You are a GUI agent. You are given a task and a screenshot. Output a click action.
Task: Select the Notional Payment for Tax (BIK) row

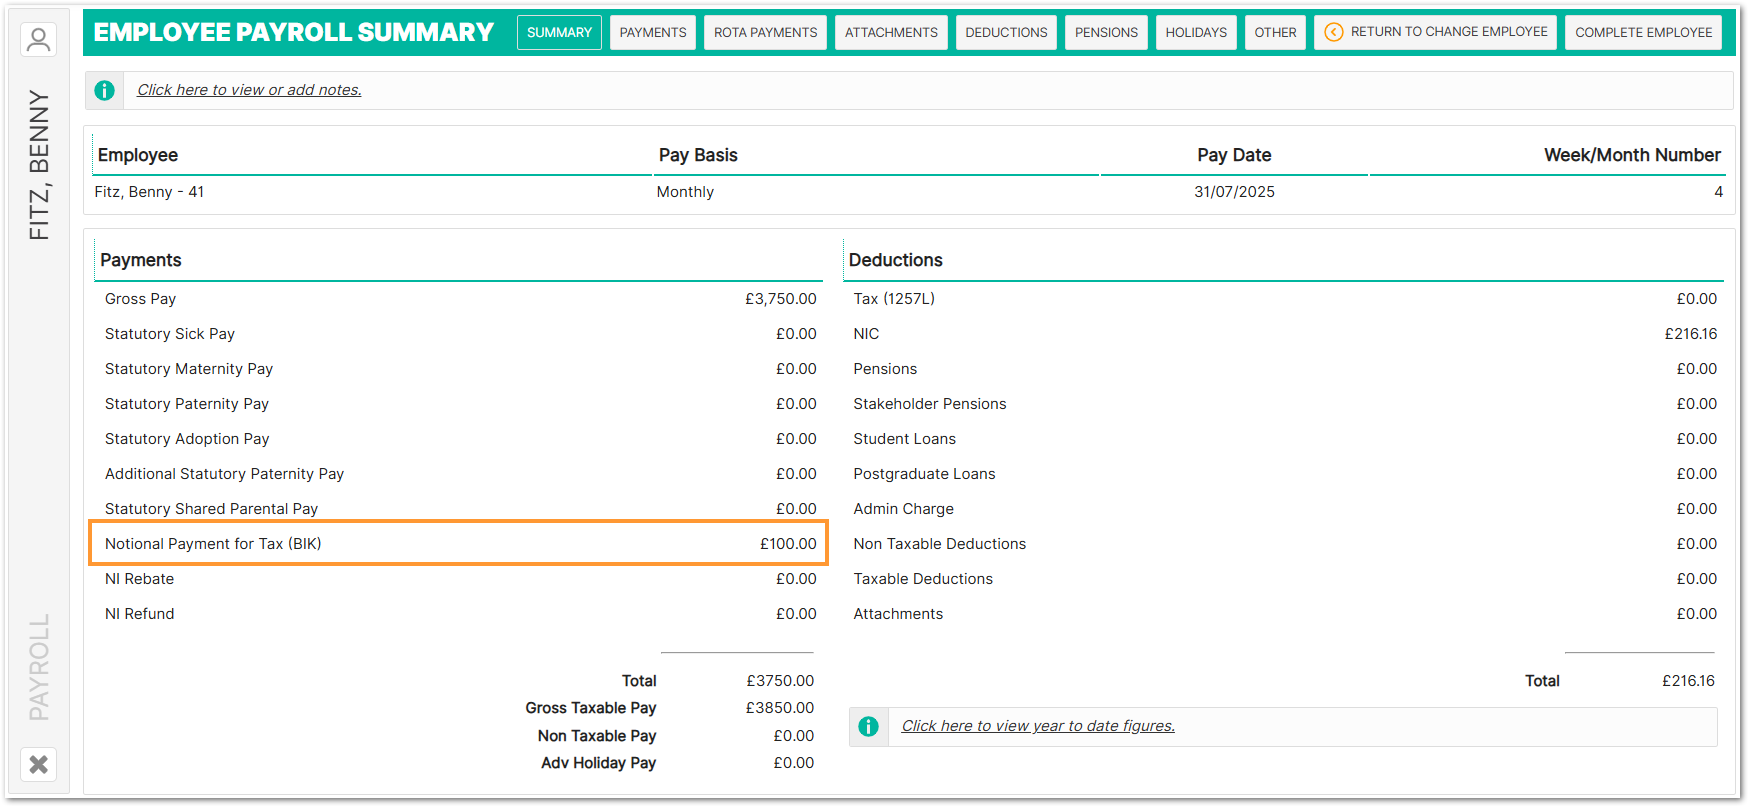[x=459, y=544]
